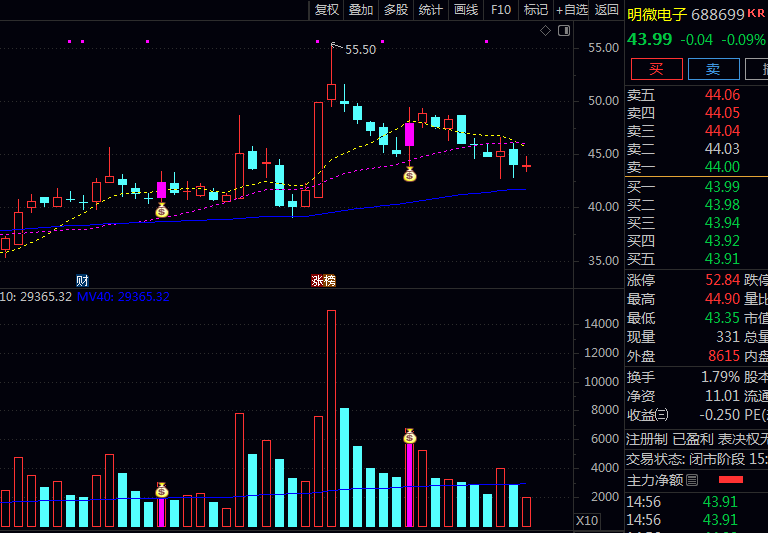
Task: Open the 复权 menu
Action: [327, 10]
